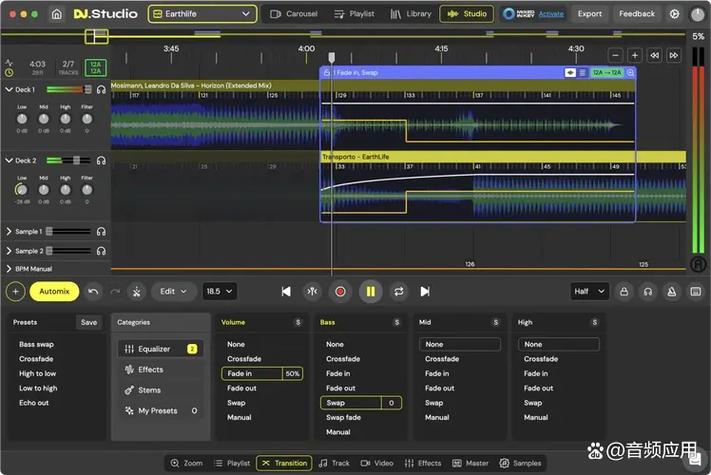Image resolution: width=711 pixels, height=475 pixels.
Task: Click the Activate link
Action: [x=551, y=14]
